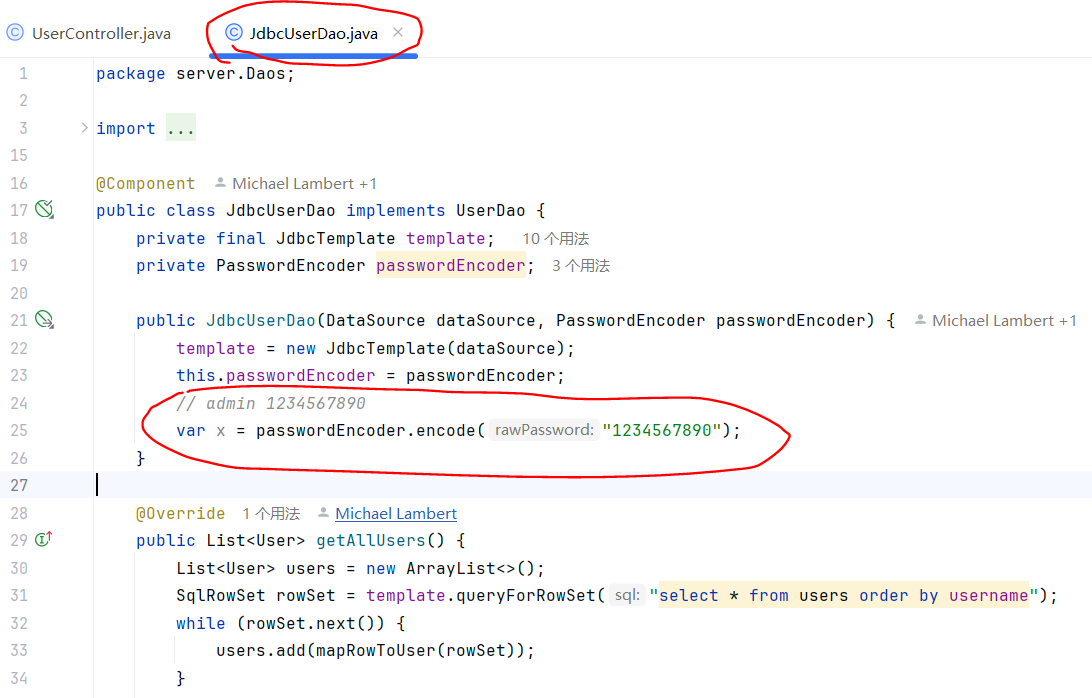Click the @Override annotation
The image size is (1092, 698).
(180, 513)
